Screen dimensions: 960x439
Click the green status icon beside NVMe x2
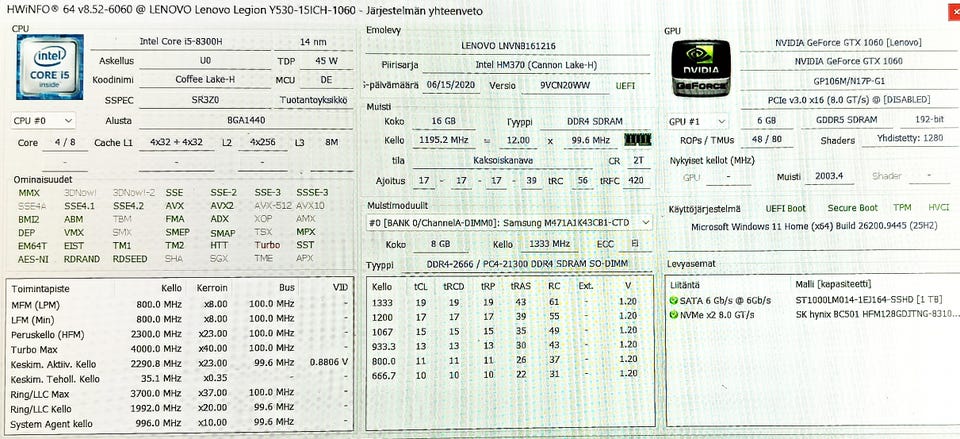[x=674, y=315]
